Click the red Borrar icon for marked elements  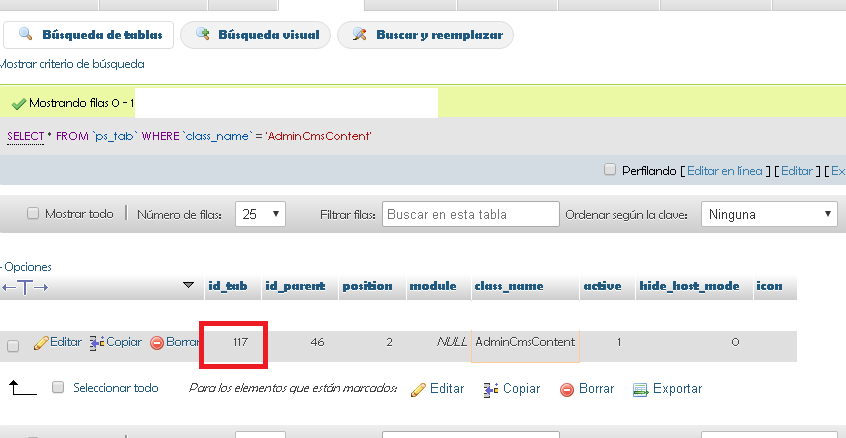click(x=567, y=389)
